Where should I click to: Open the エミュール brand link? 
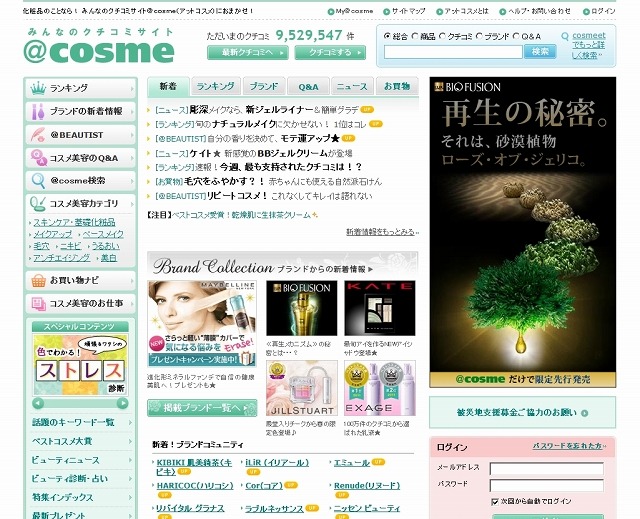(351, 463)
